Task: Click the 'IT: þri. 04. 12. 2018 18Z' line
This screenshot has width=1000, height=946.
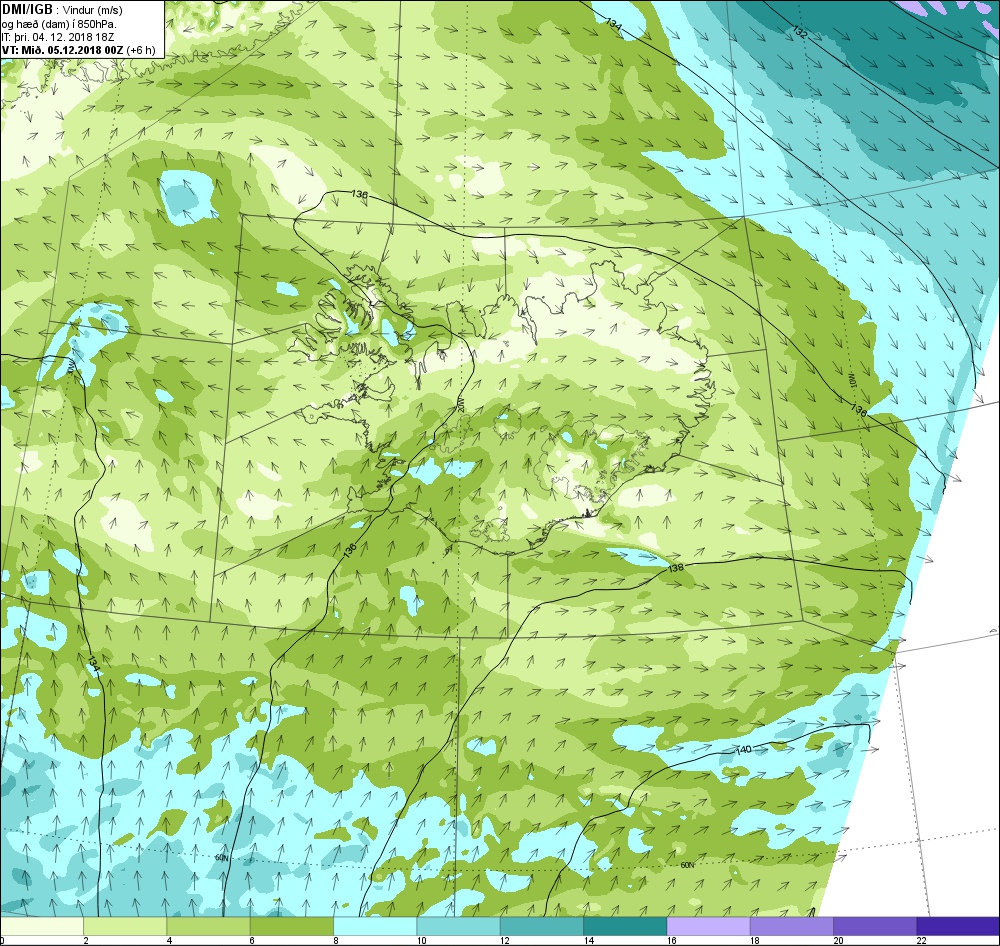Action: 58,37
